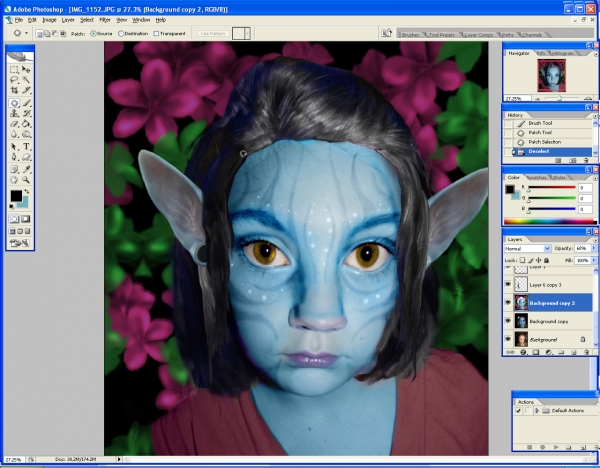The height and width of the screenshot is (468, 600).
Task: Select Source patch radio button
Action: [93, 34]
